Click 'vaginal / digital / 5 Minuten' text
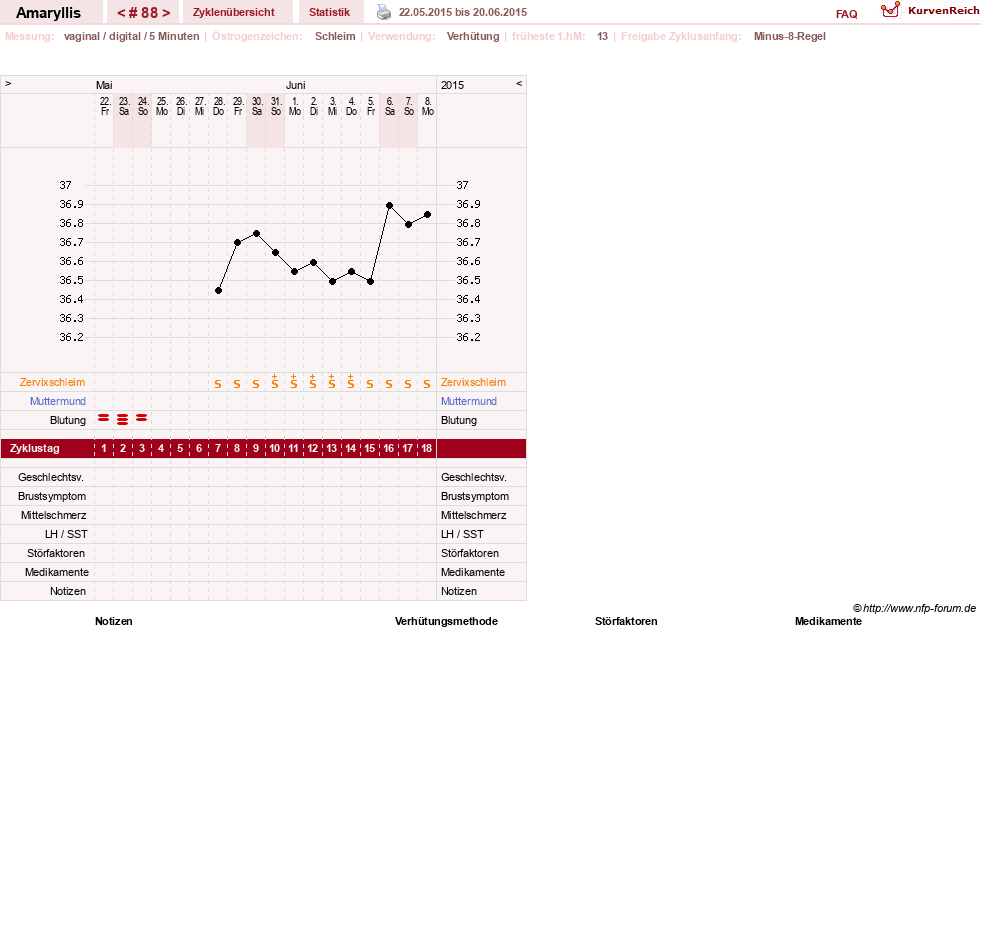The width and height of the screenshot is (981, 940). [131, 36]
